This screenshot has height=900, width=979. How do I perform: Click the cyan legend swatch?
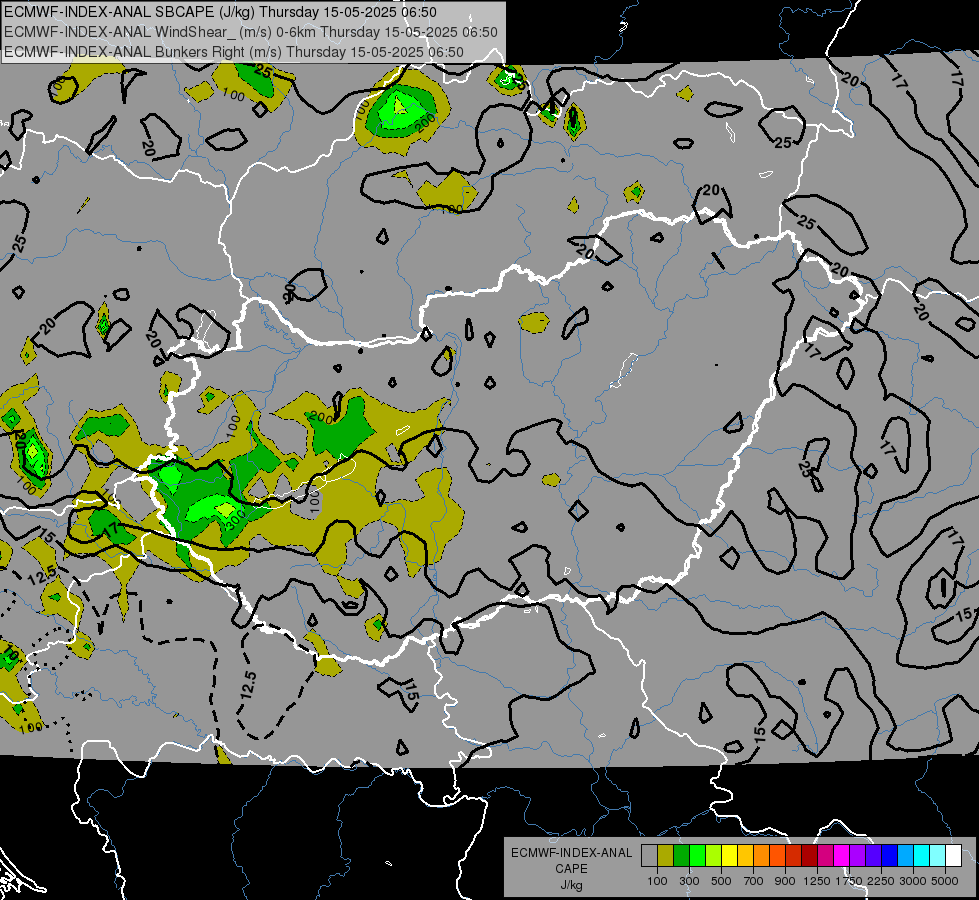922,855
